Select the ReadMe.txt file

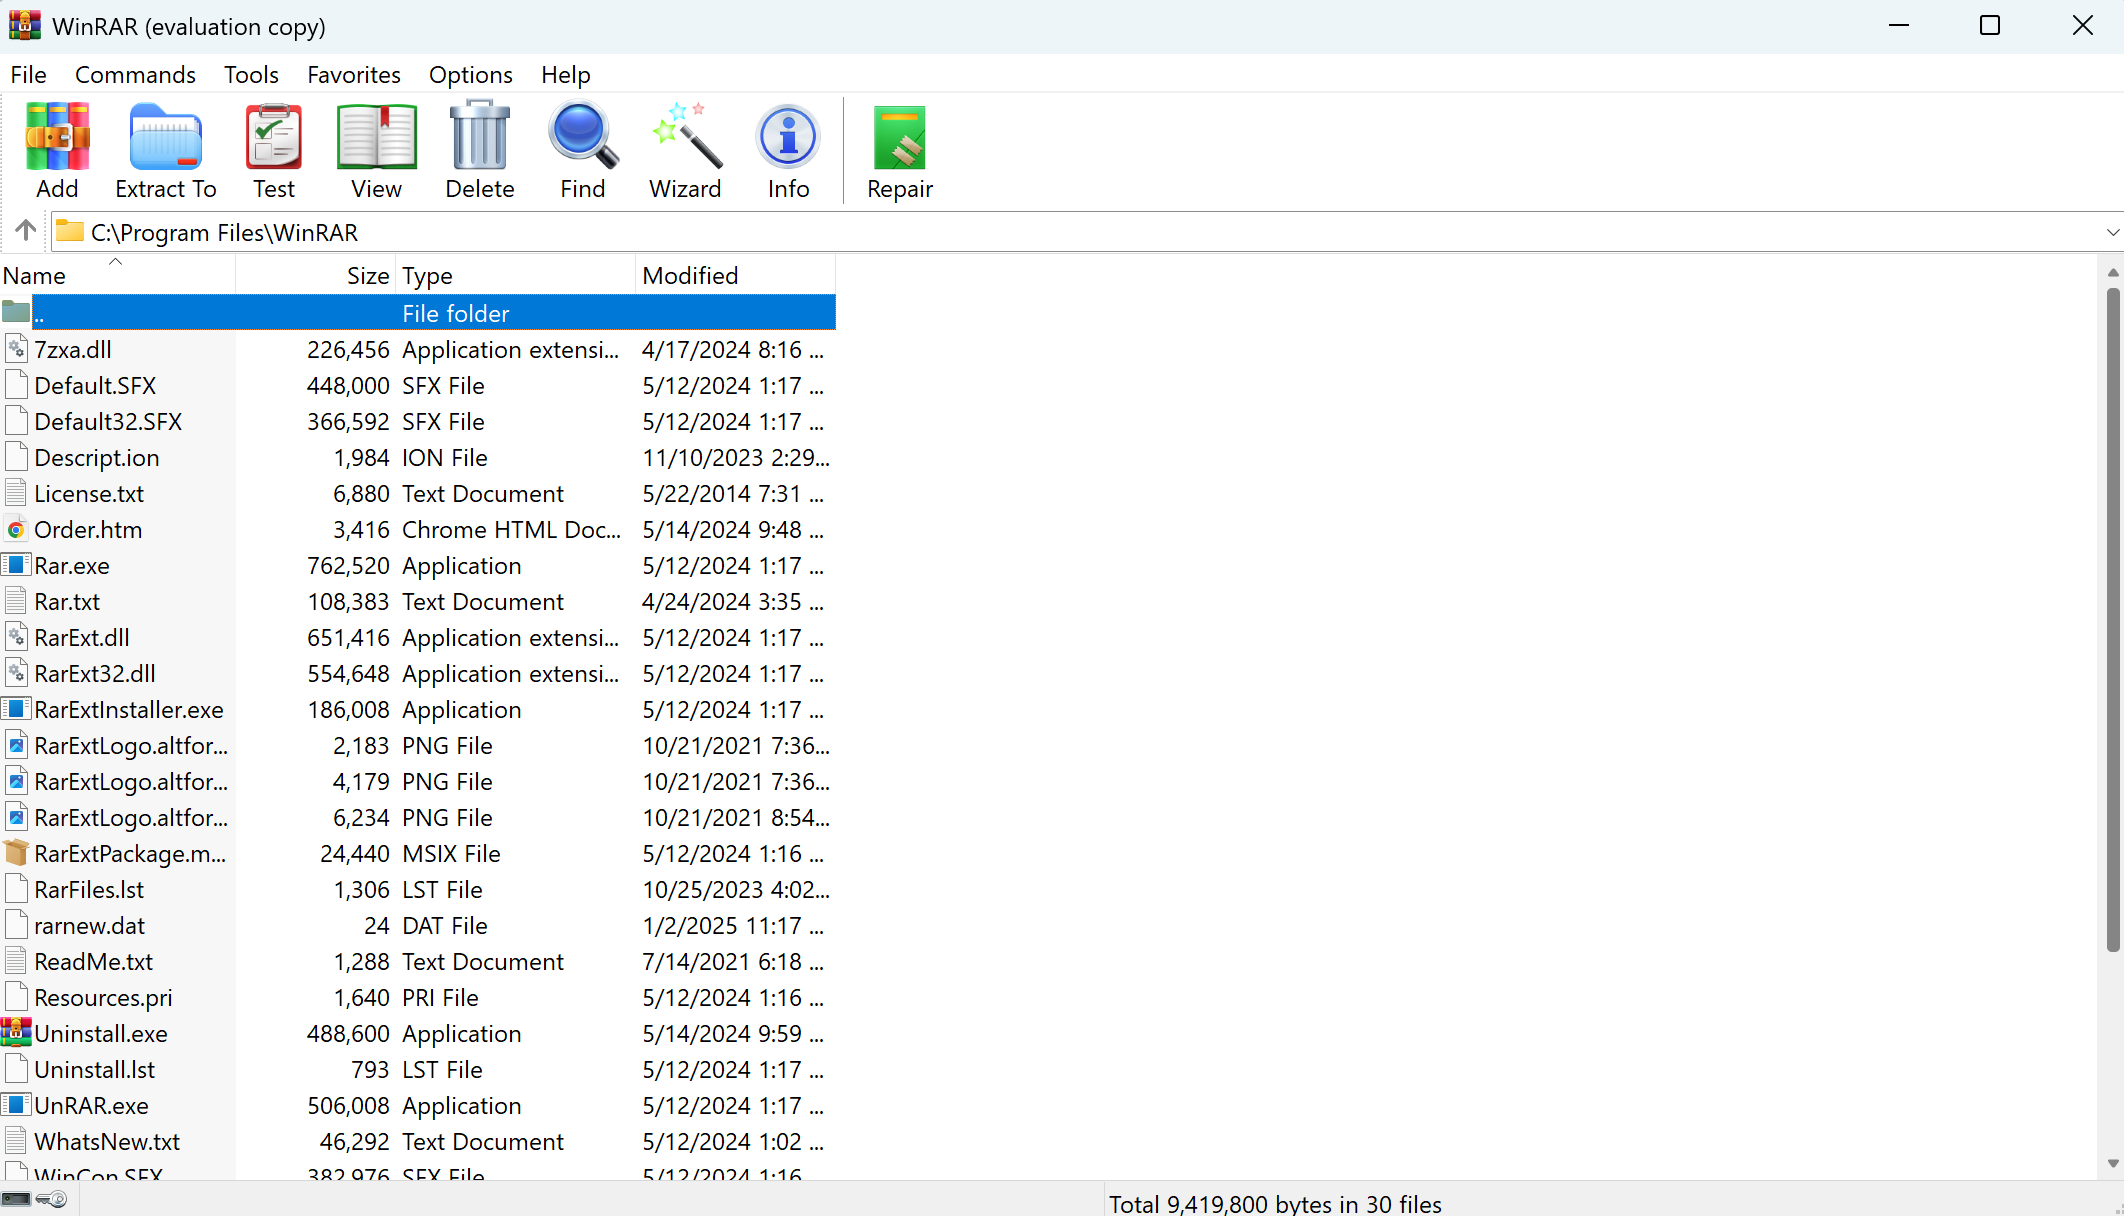pos(94,961)
